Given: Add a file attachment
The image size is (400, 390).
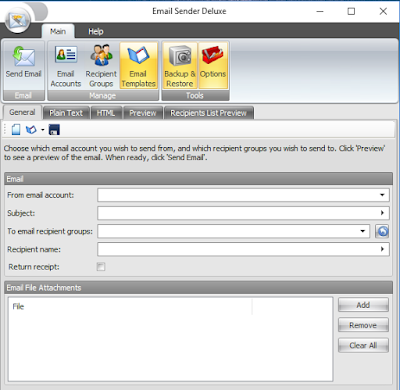Looking at the screenshot, I should (363, 305).
